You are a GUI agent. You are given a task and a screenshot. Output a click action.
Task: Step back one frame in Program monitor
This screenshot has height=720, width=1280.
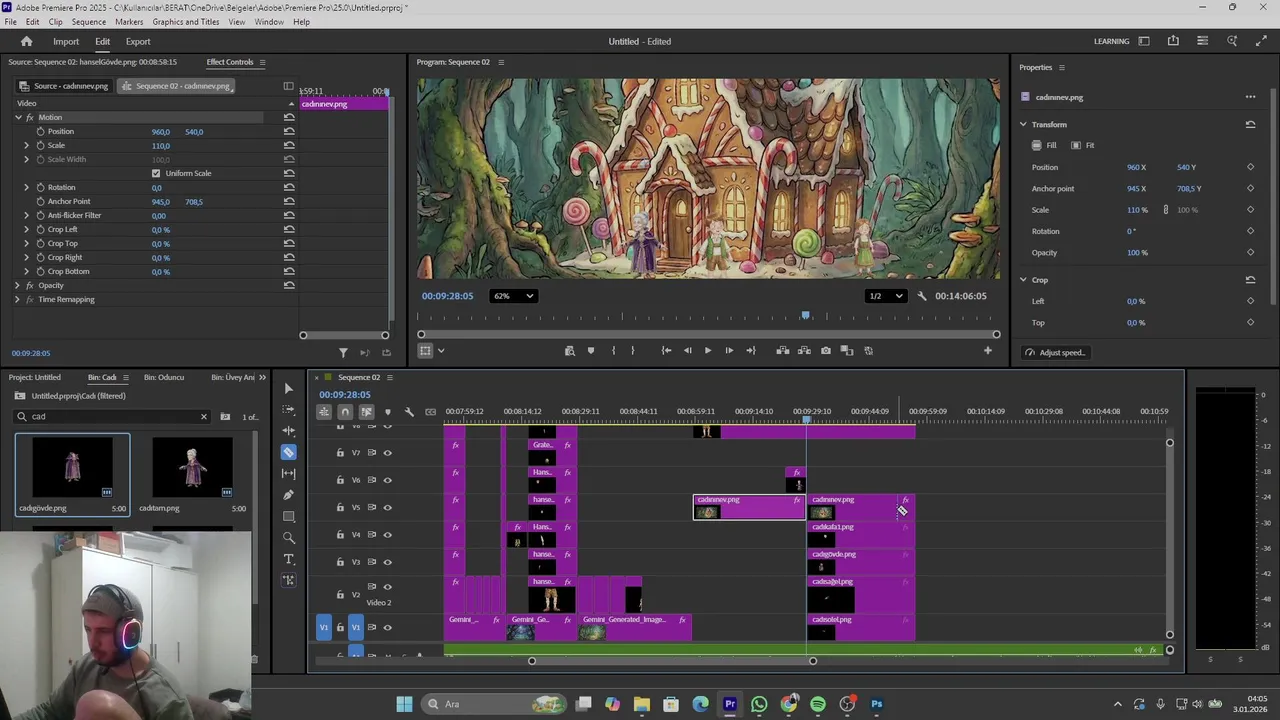[x=687, y=351]
